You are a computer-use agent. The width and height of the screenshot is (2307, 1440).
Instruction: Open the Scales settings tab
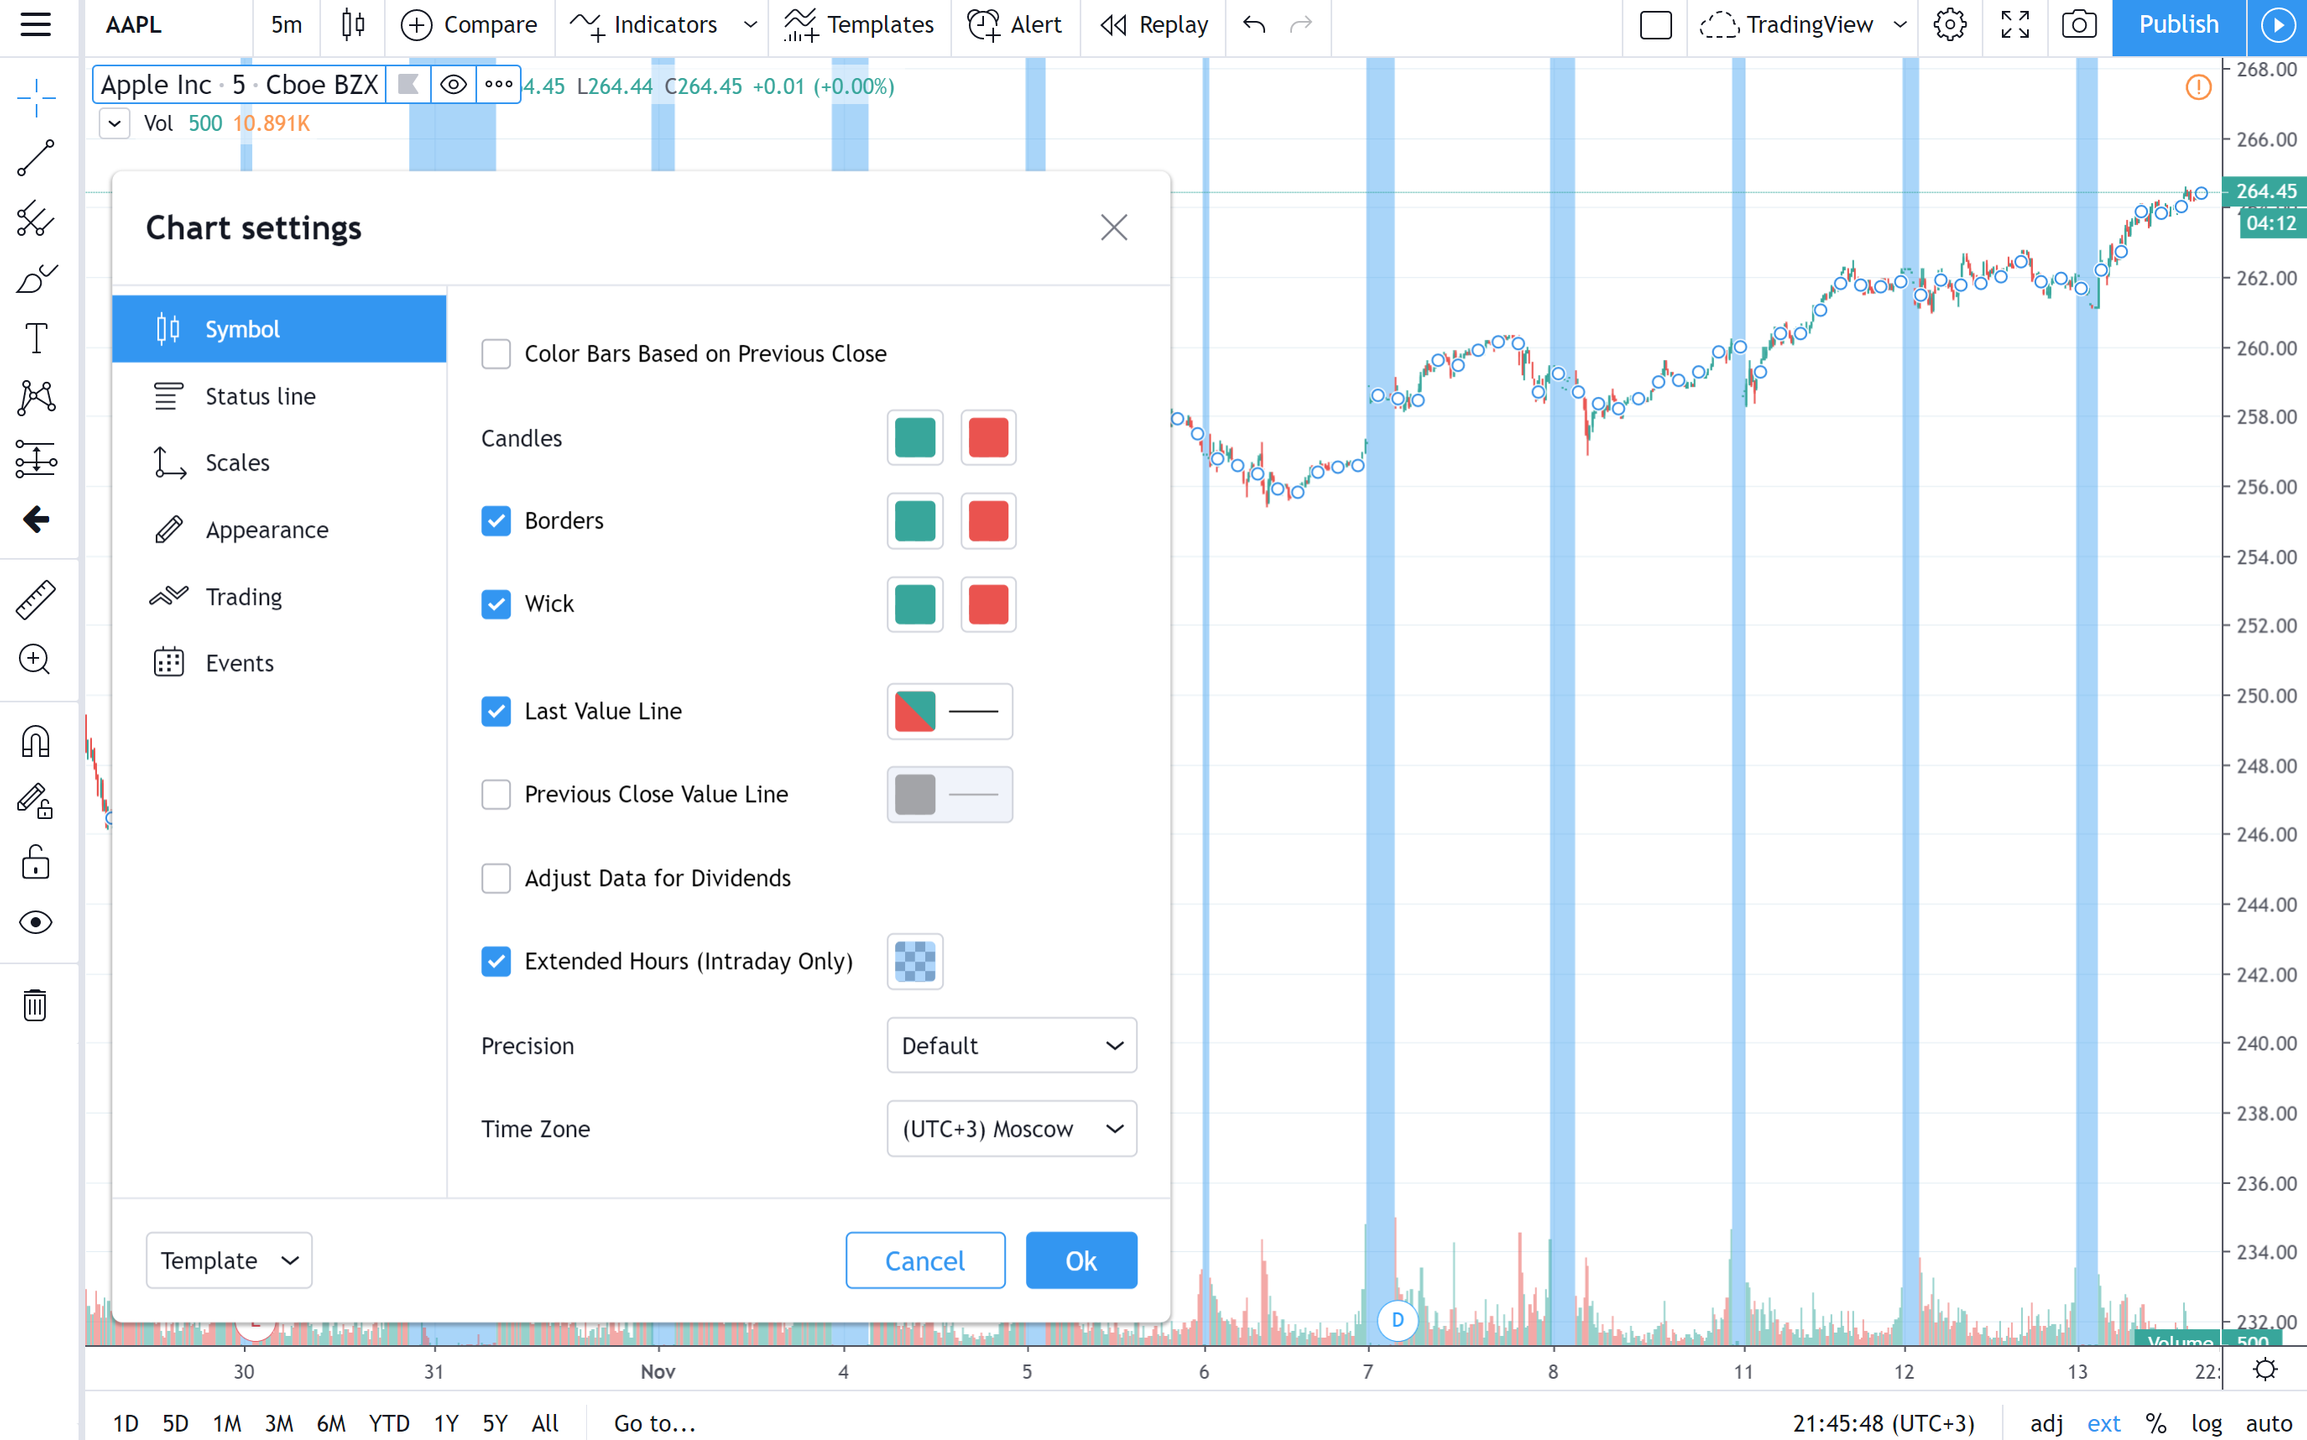(x=237, y=463)
